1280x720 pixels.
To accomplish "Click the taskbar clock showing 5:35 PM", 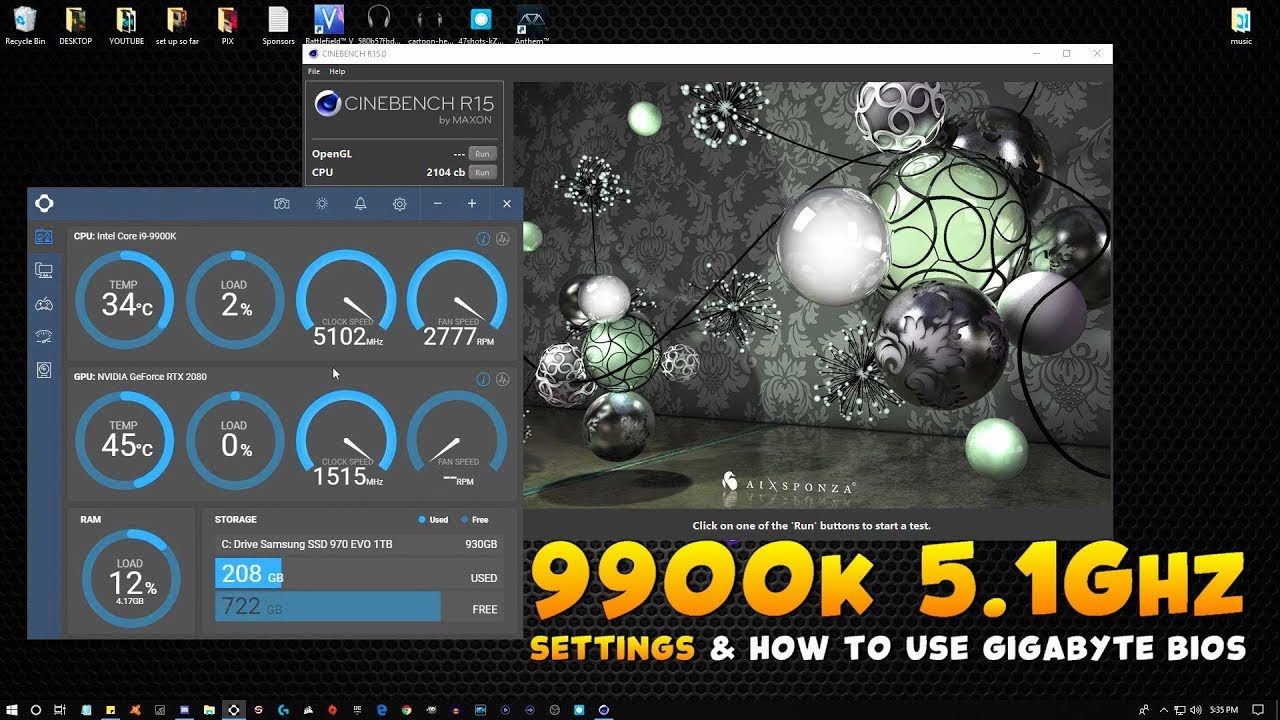I will (x=1224, y=710).
